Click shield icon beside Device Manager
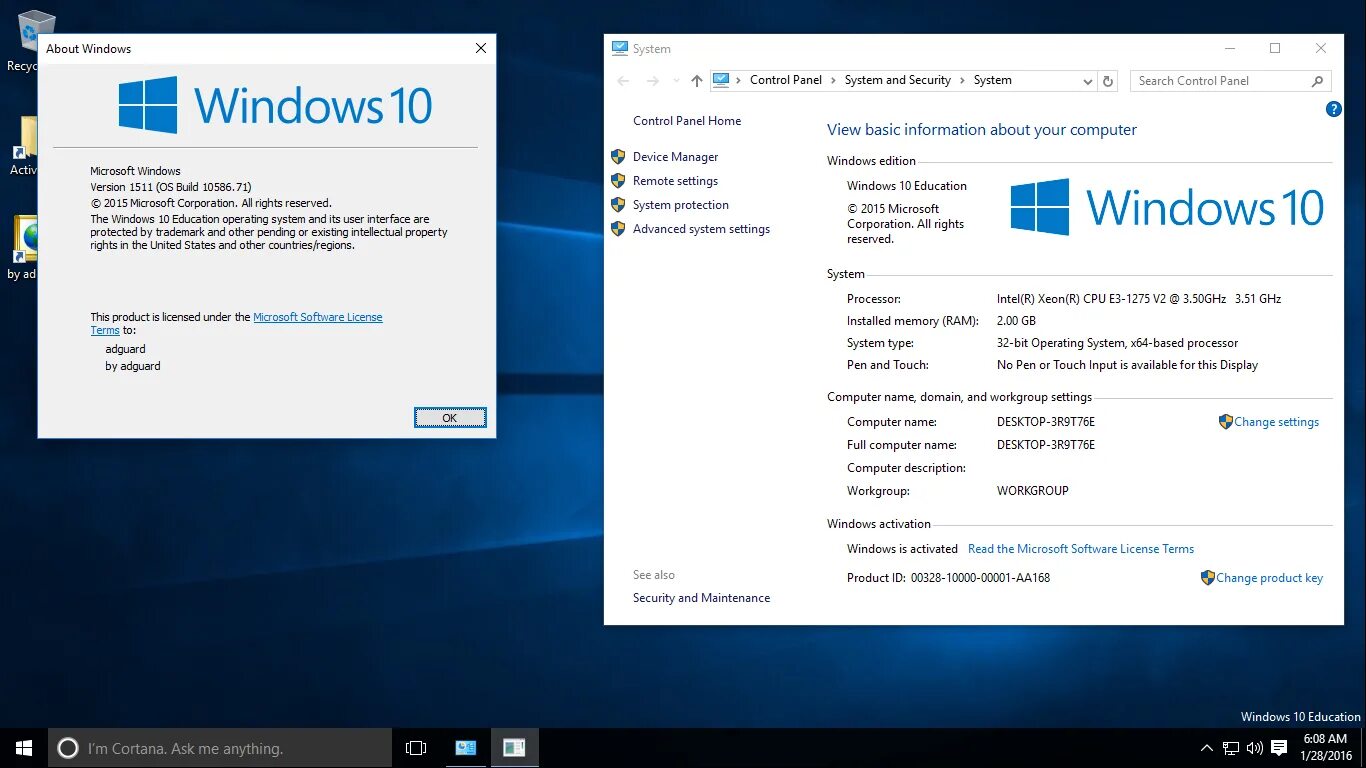This screenshot has height=768, width=1366. (x=618, y=157)
